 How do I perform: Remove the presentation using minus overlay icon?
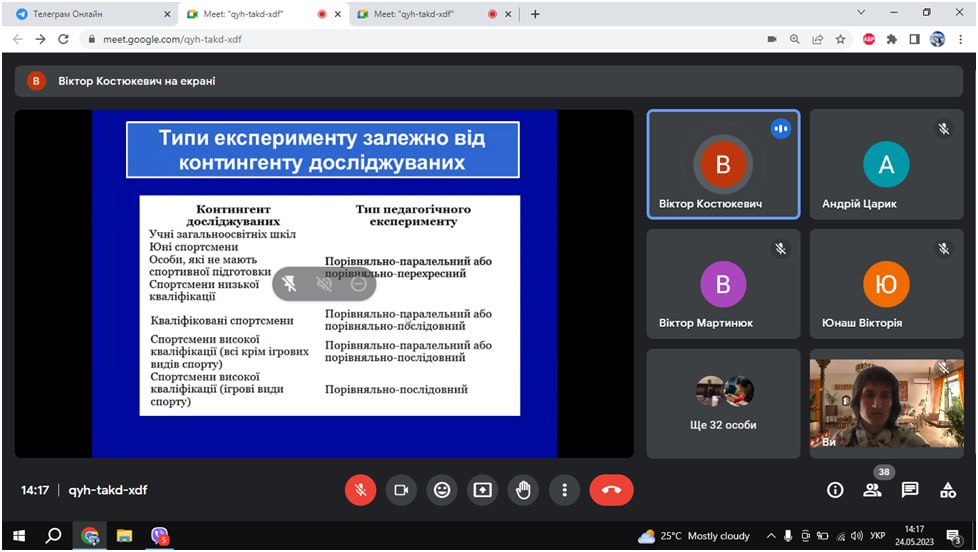pyautogui.click(x=359, y=284)
